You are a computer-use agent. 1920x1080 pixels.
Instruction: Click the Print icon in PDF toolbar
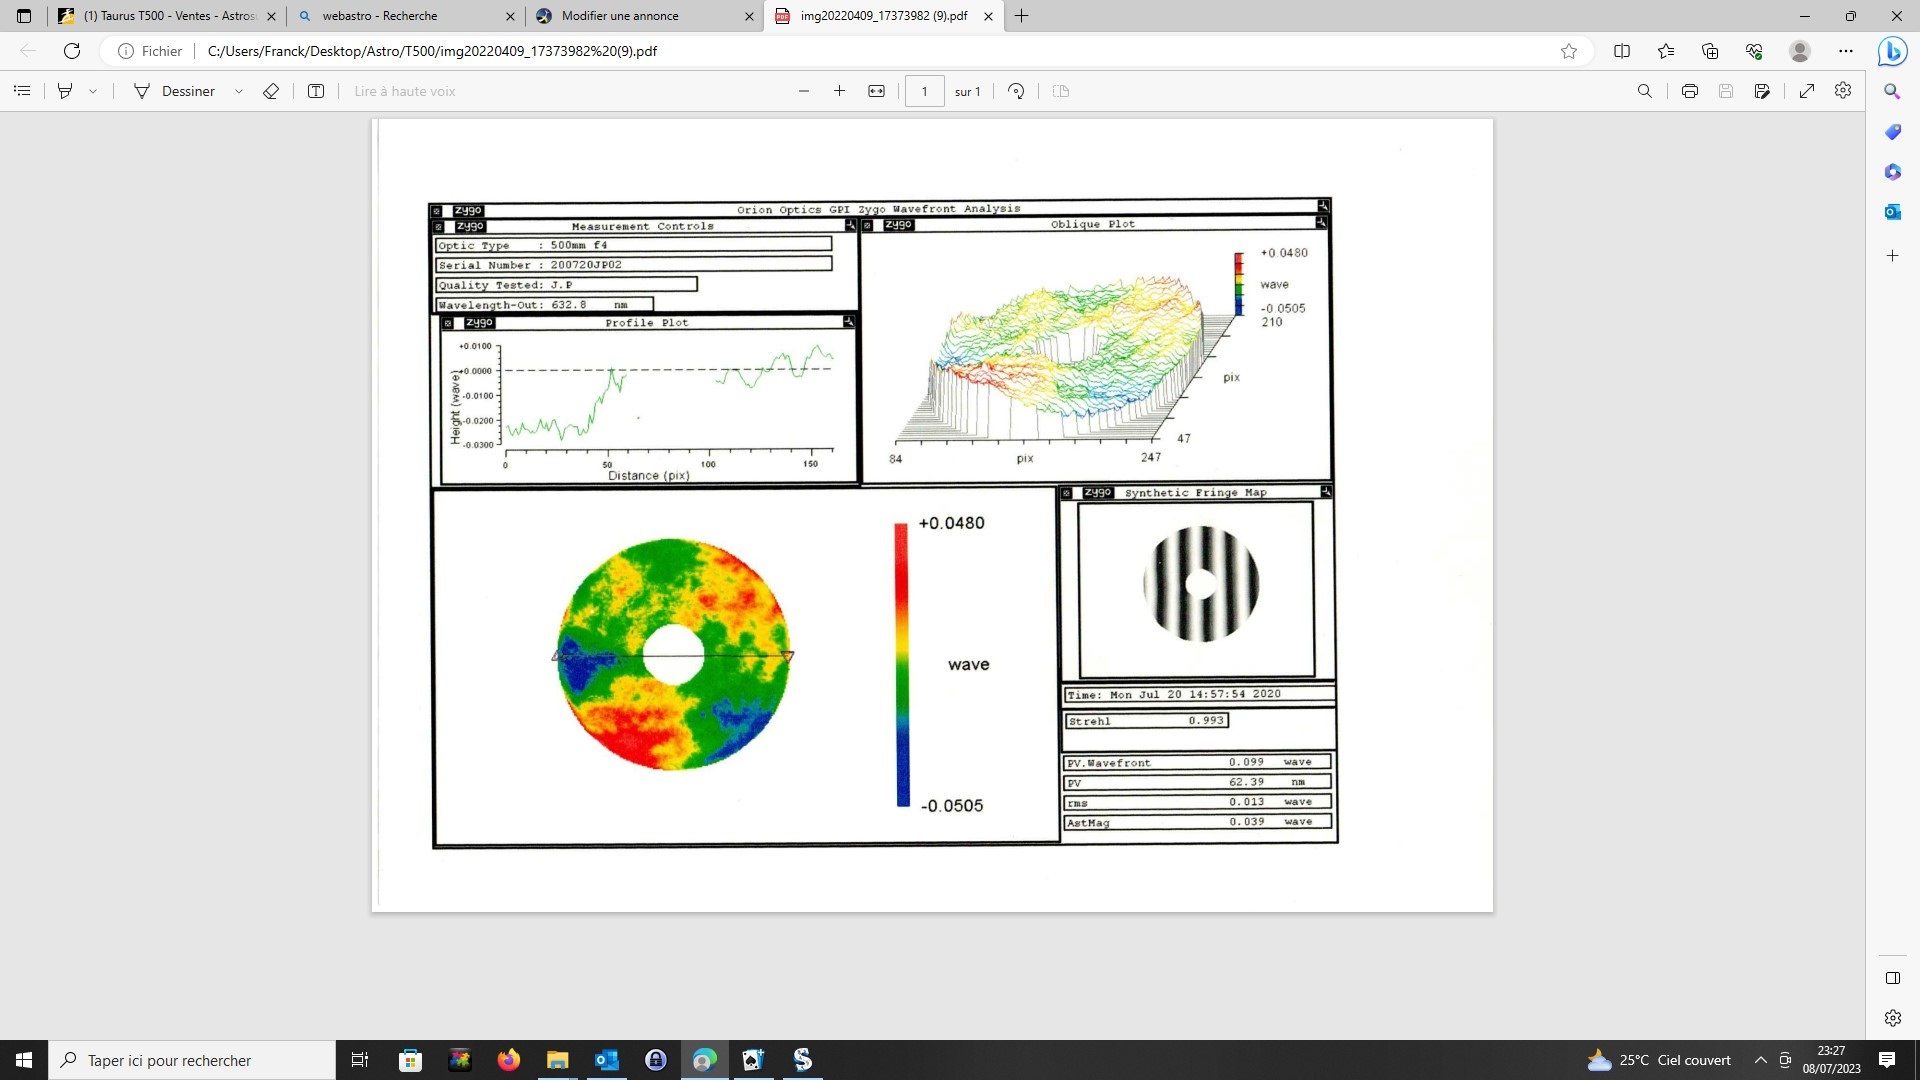click(x=1689, y=91)
